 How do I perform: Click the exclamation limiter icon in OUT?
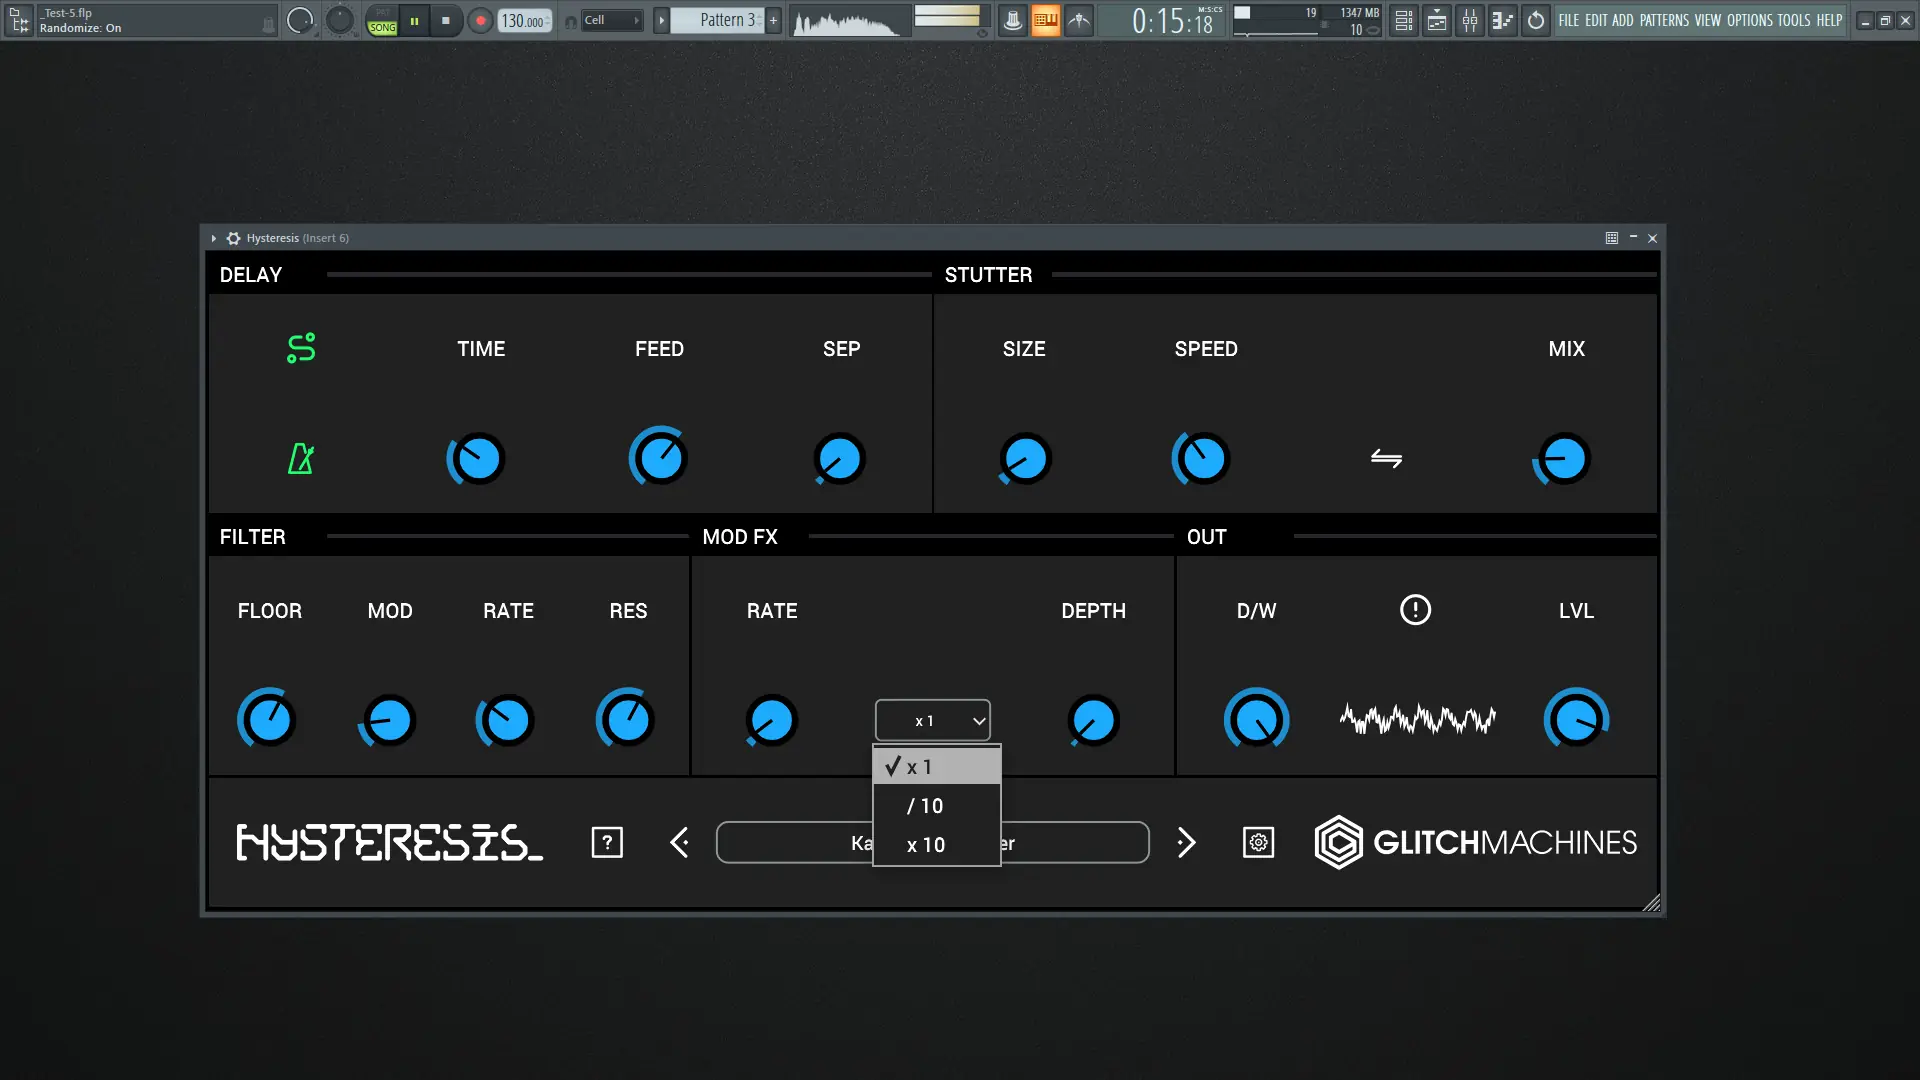point(1415,610)
